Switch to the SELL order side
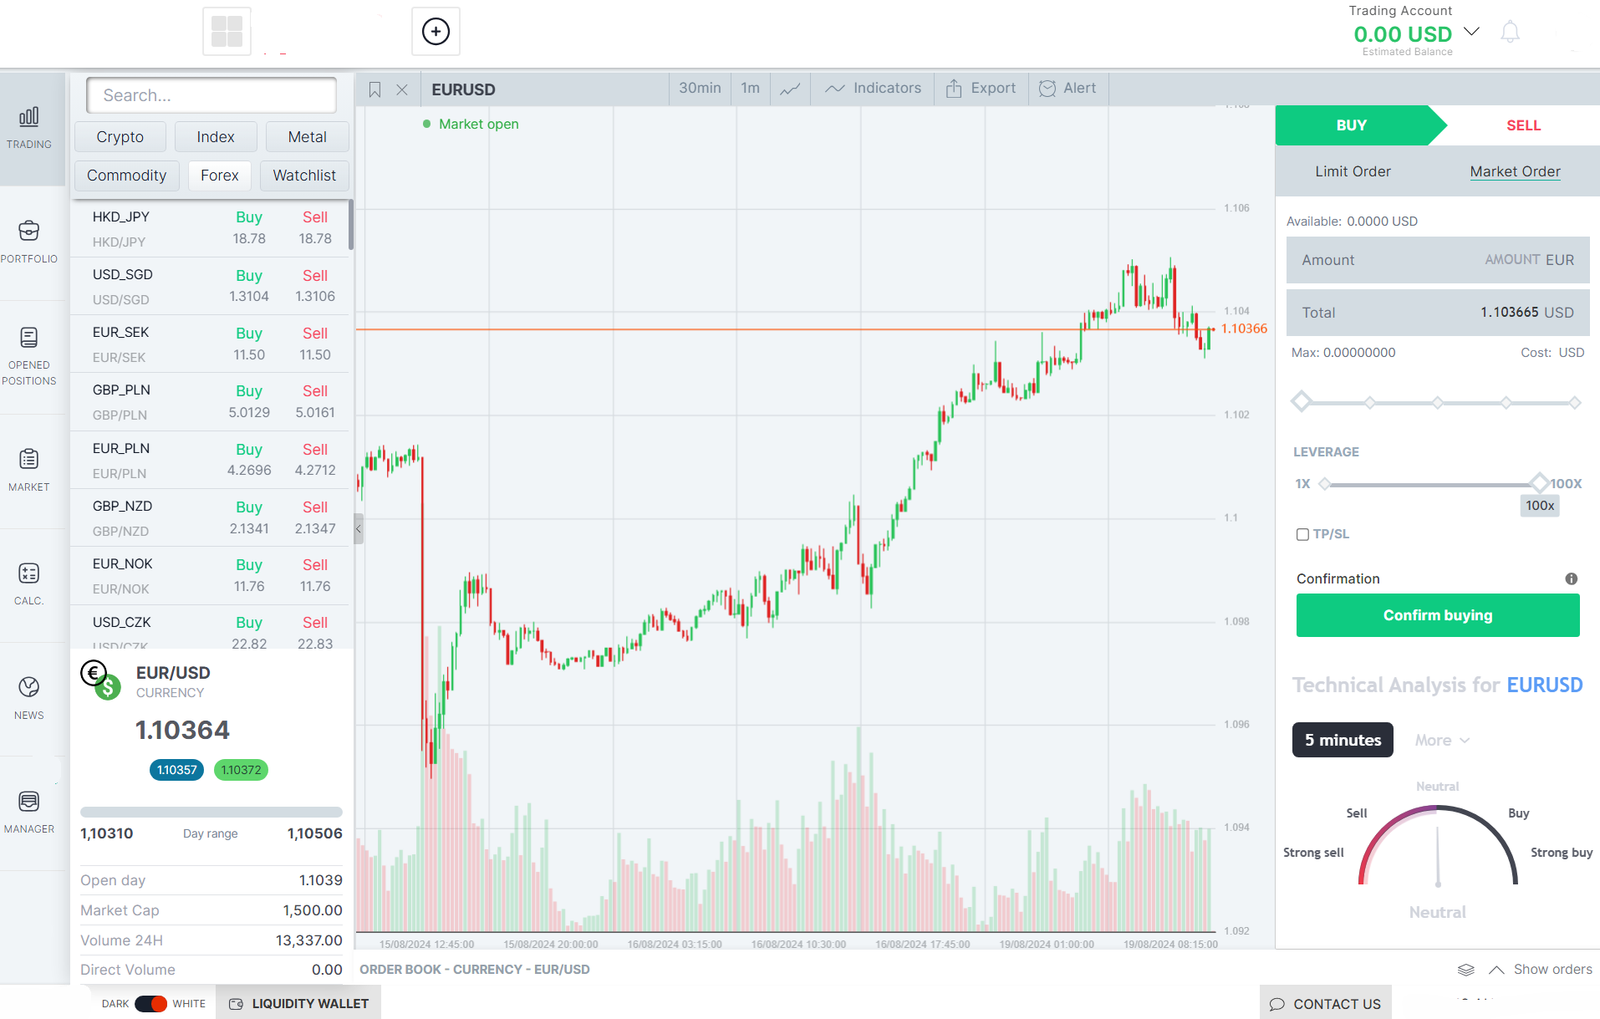This screenshot has height=1019, width=1600. click(x=1522, y=126)
